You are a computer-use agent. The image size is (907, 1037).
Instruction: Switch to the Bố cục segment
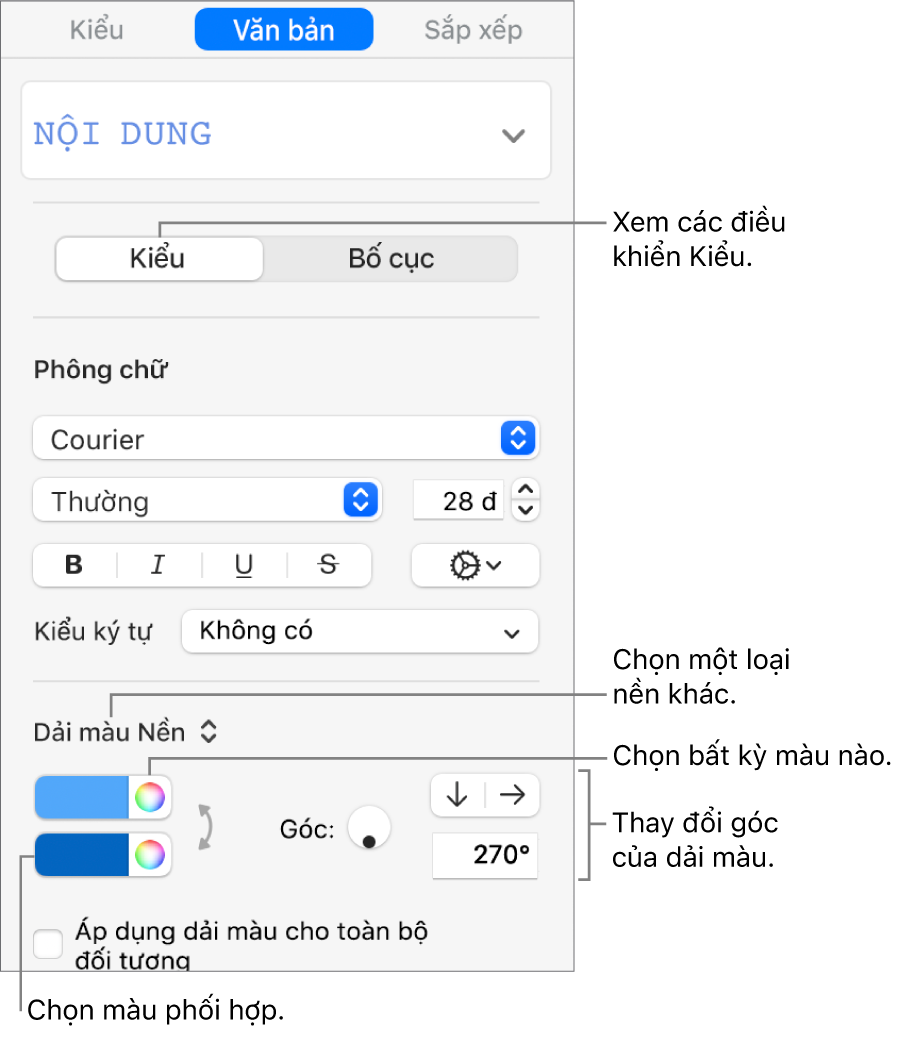pos(390,259)
